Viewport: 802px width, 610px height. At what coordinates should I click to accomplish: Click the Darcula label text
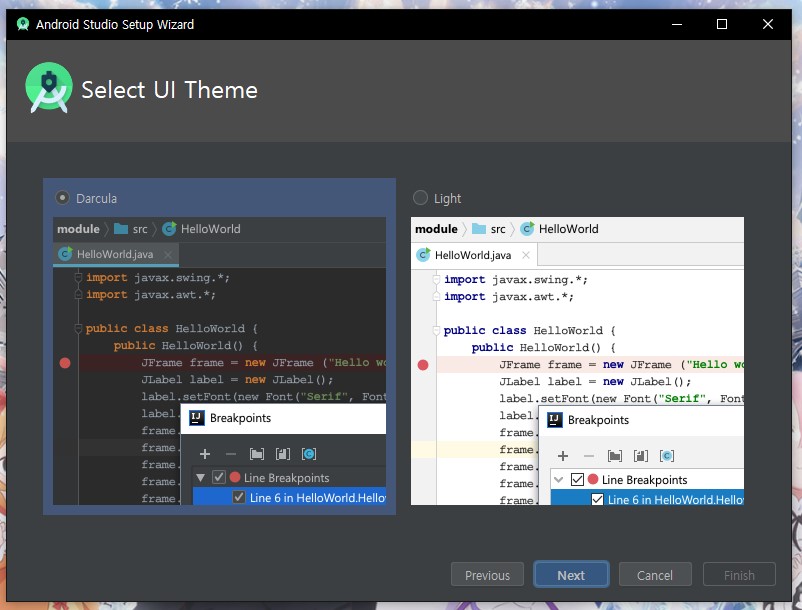click(96, 198)
